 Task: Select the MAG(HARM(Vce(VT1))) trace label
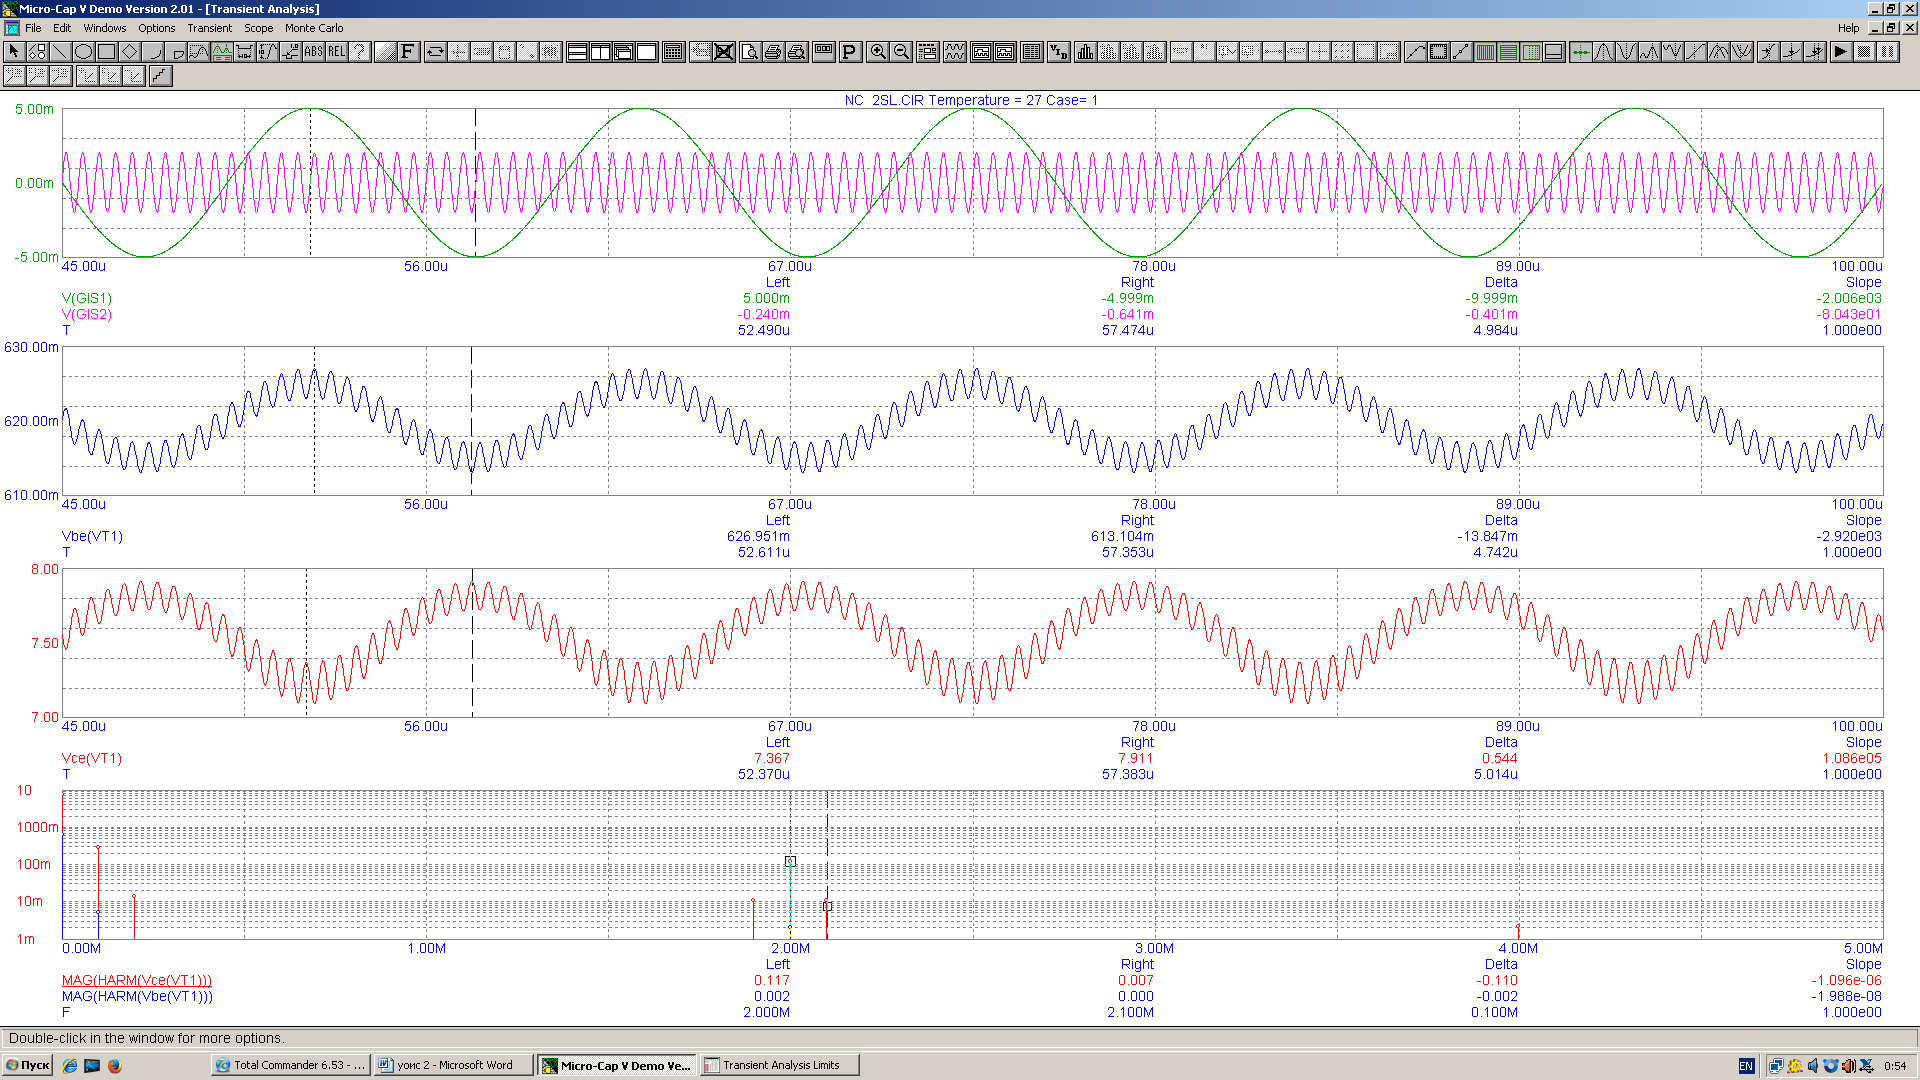[137, 980]
